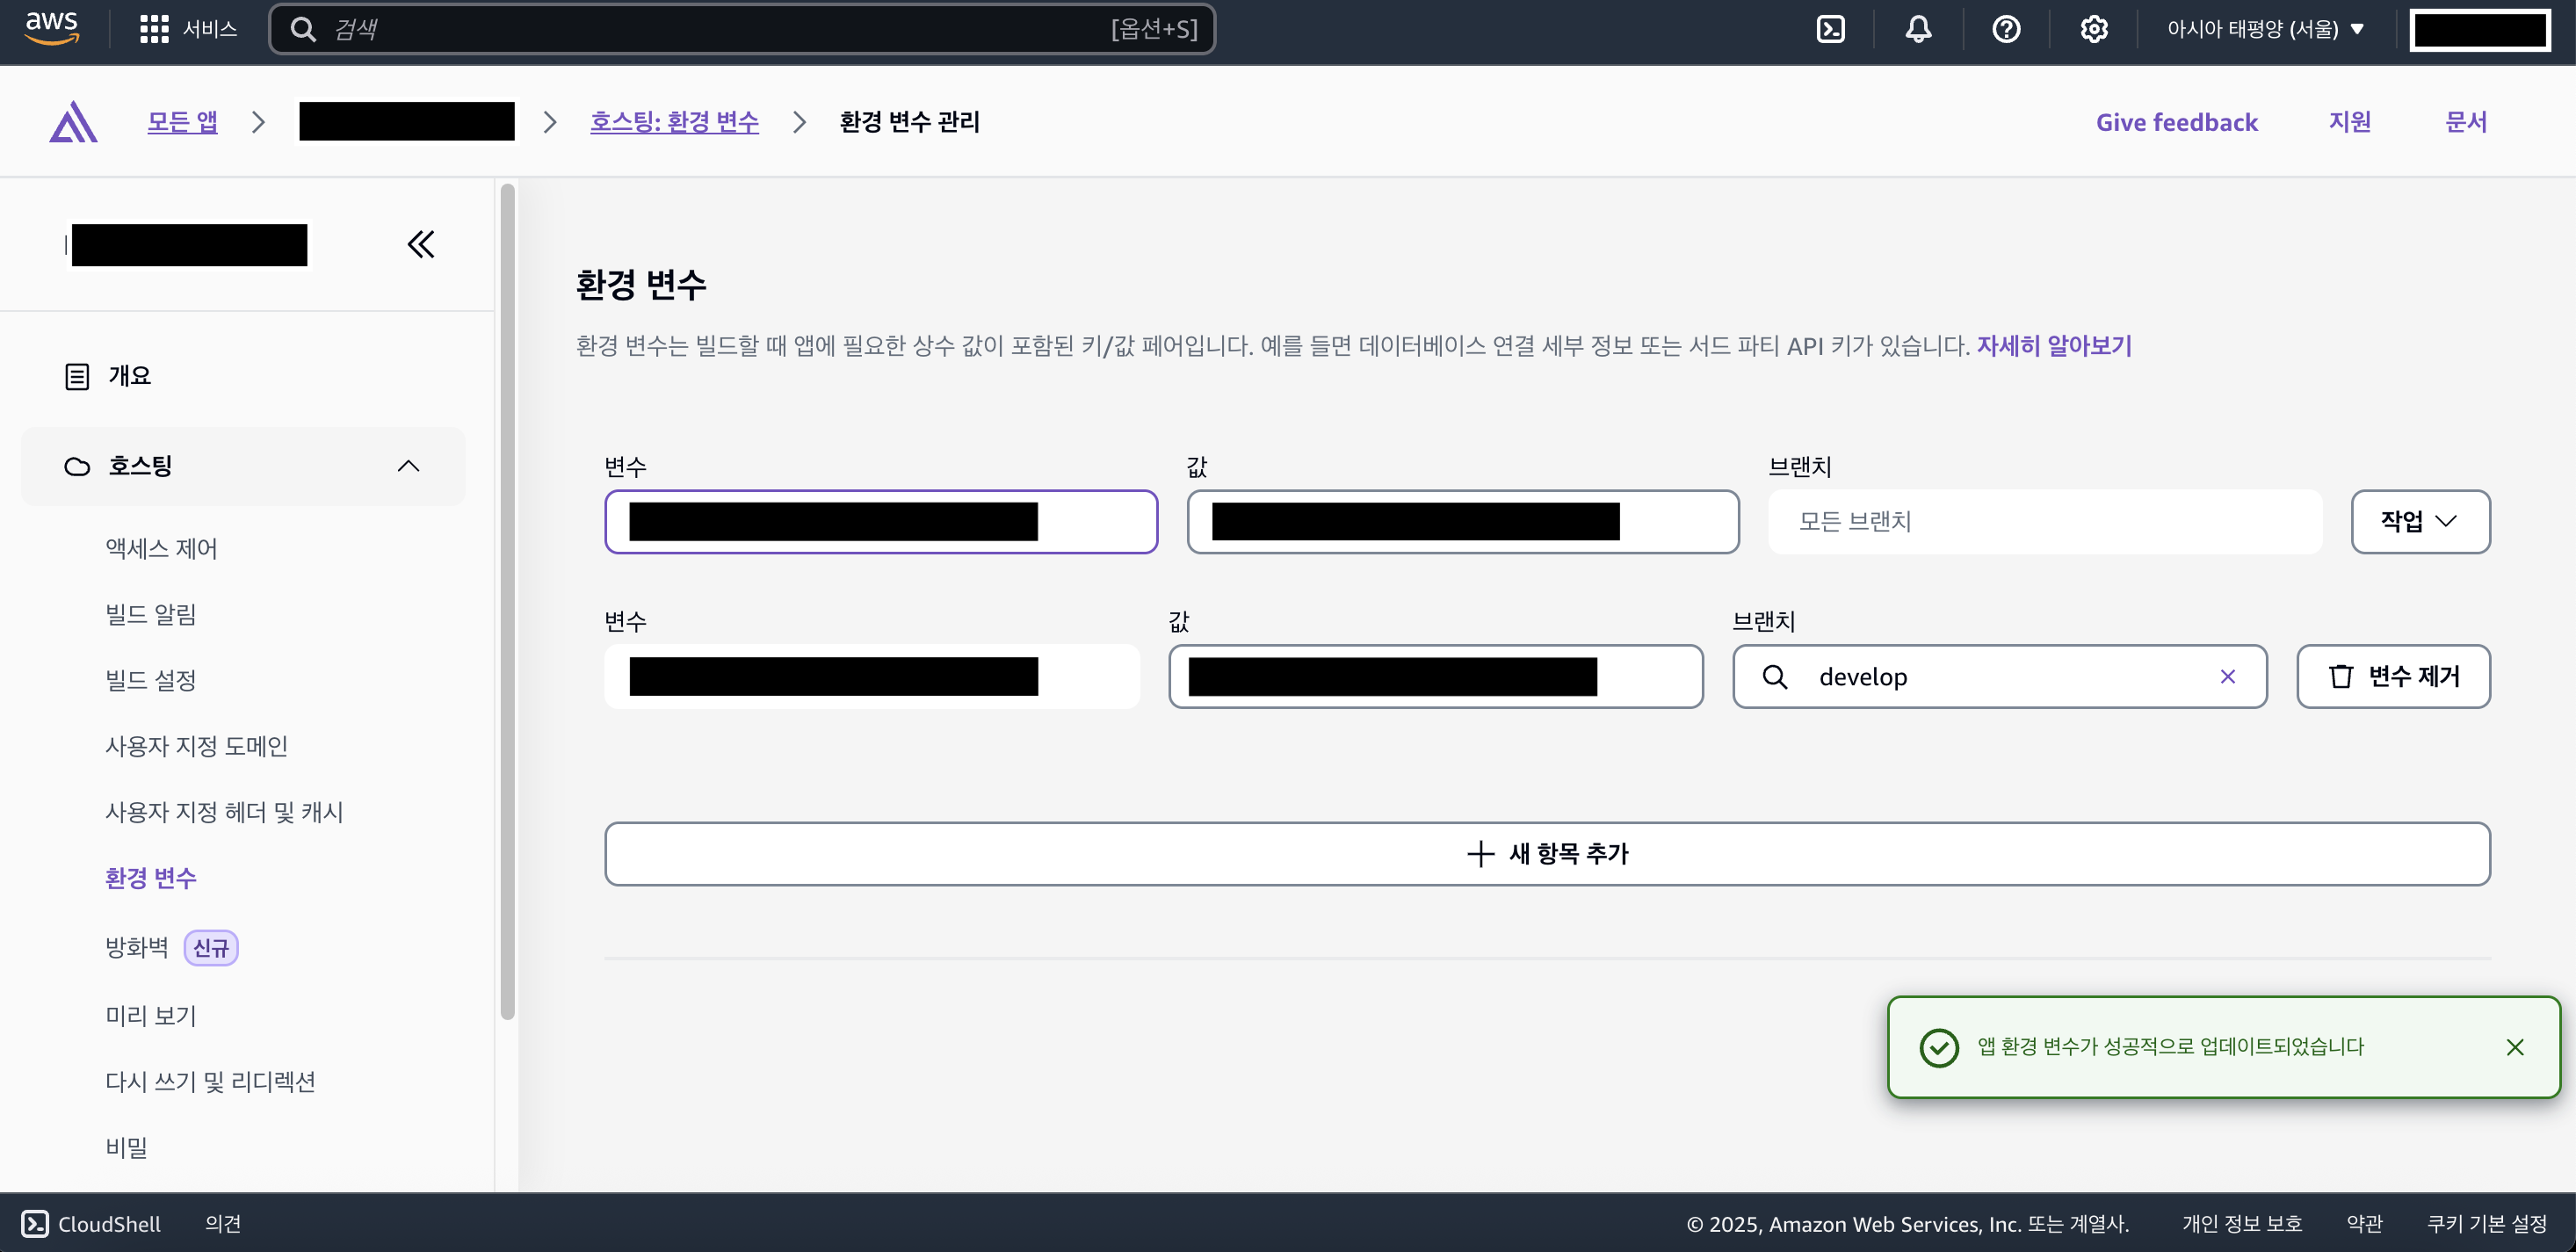2576x1252 pixels.
Task: Dismiss the success notification
Action: coord(2517,1047)
